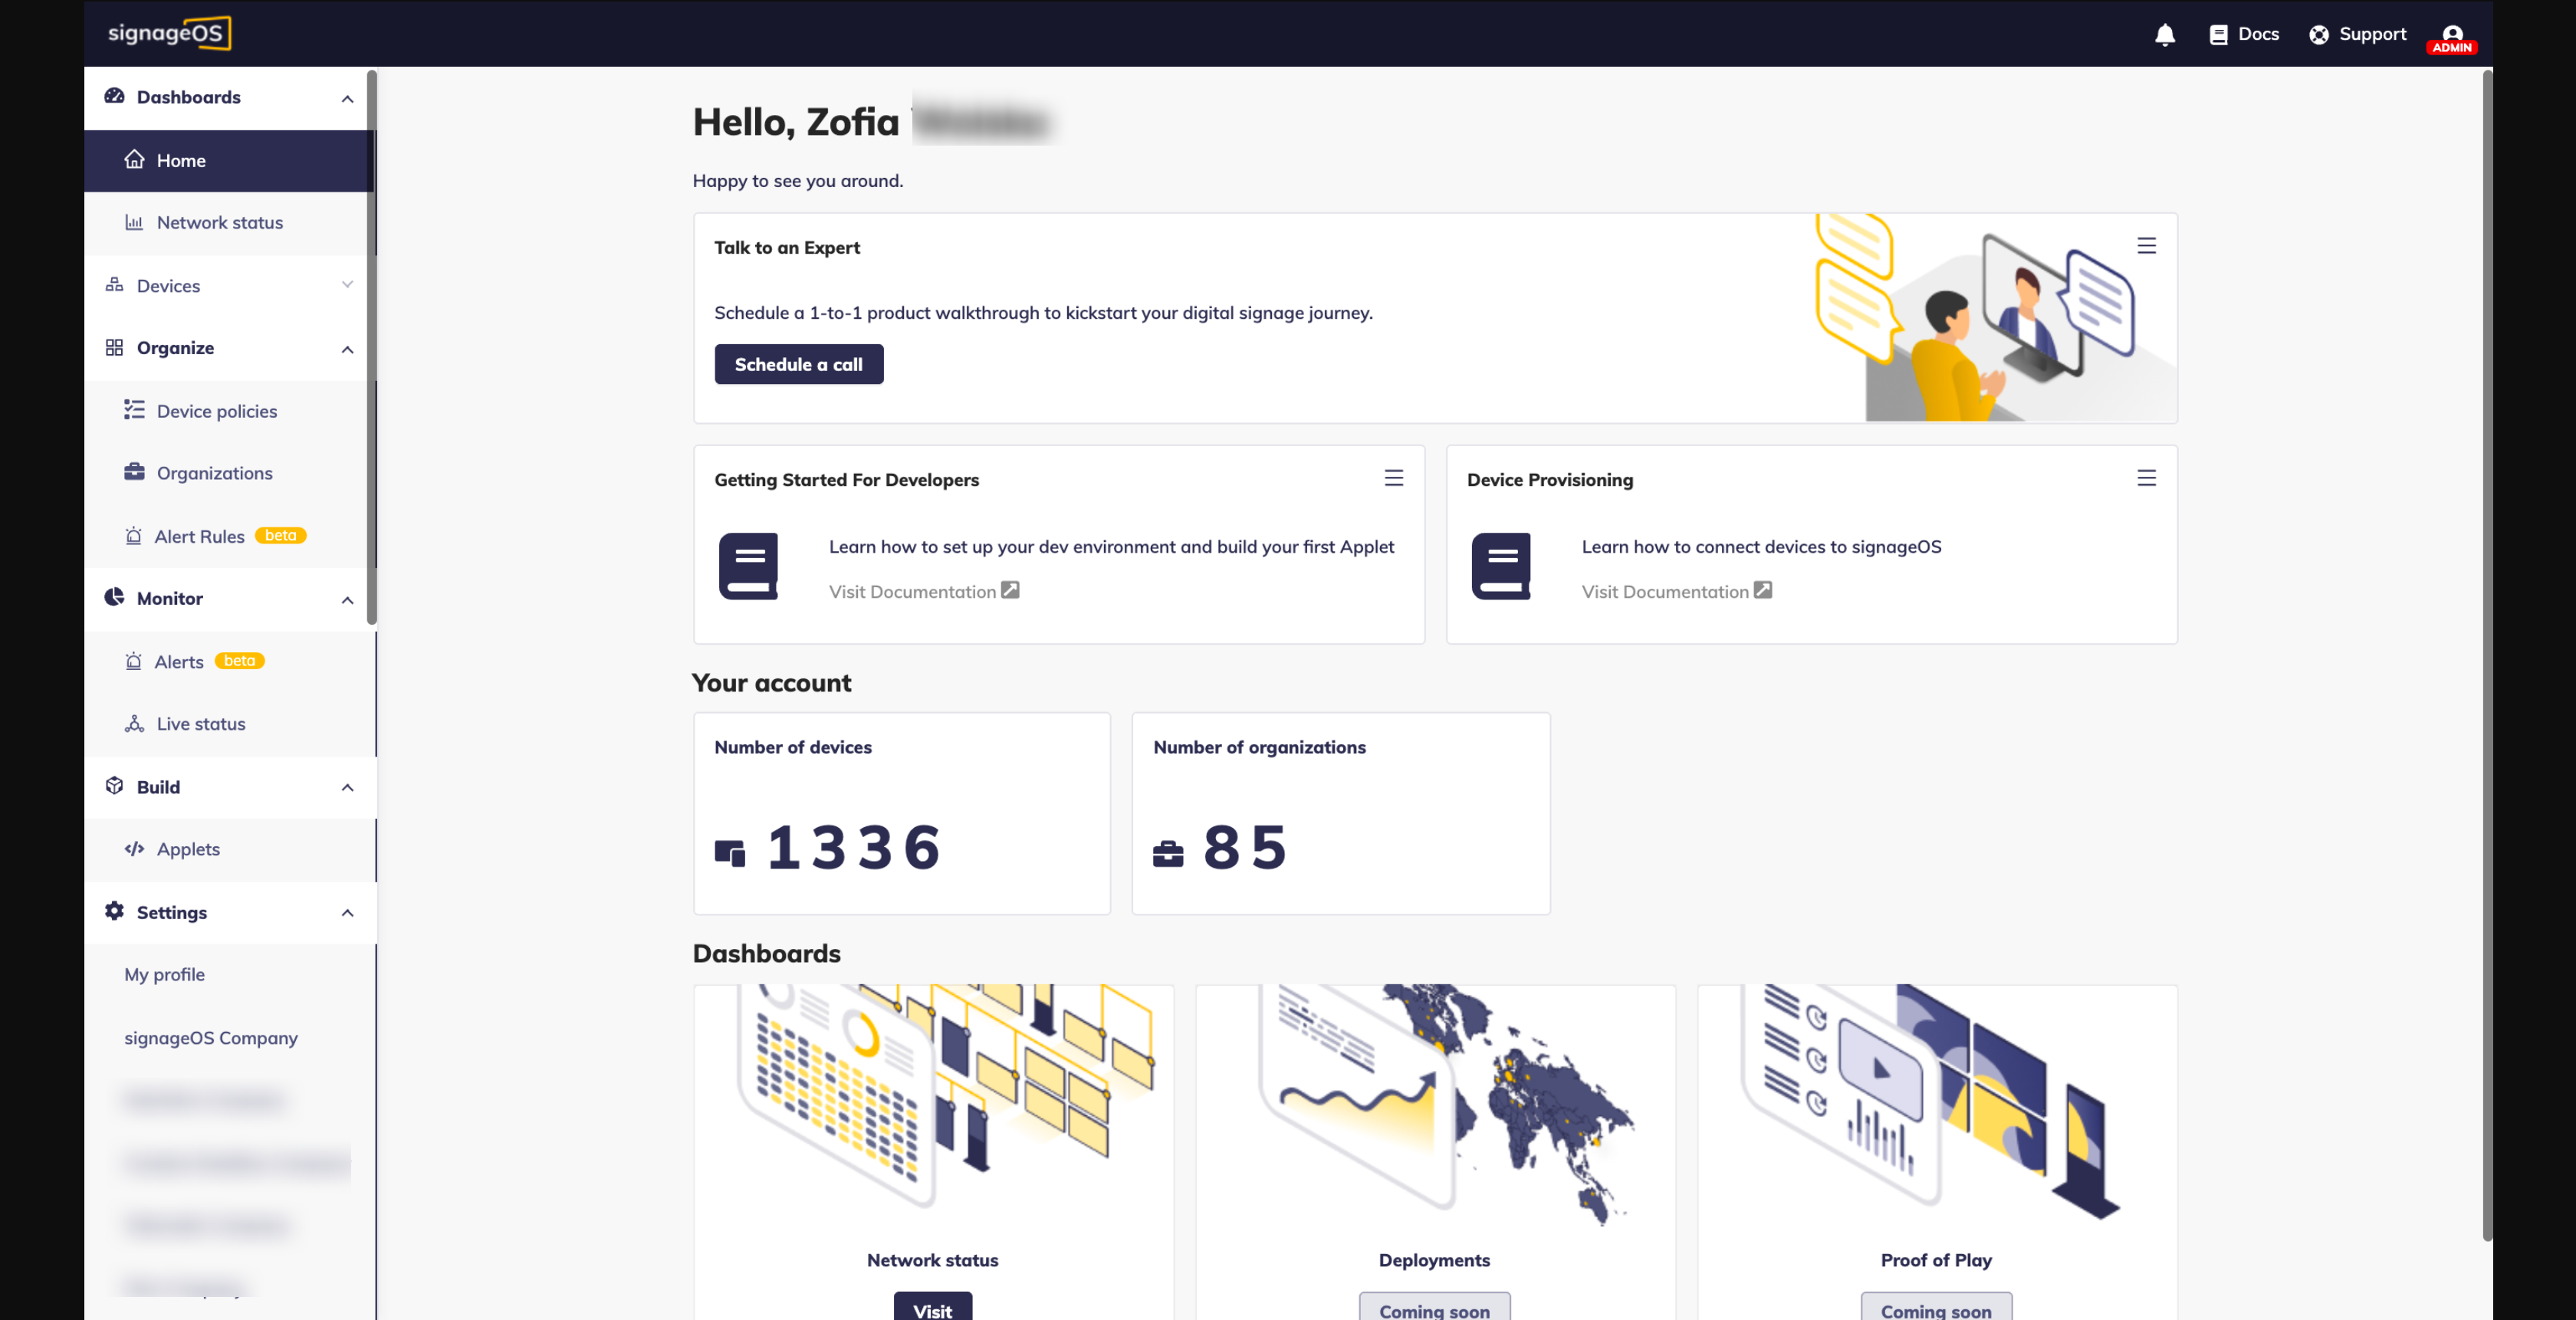Open the Device Provisioning widget hamburger menu

click(2146, 478)
